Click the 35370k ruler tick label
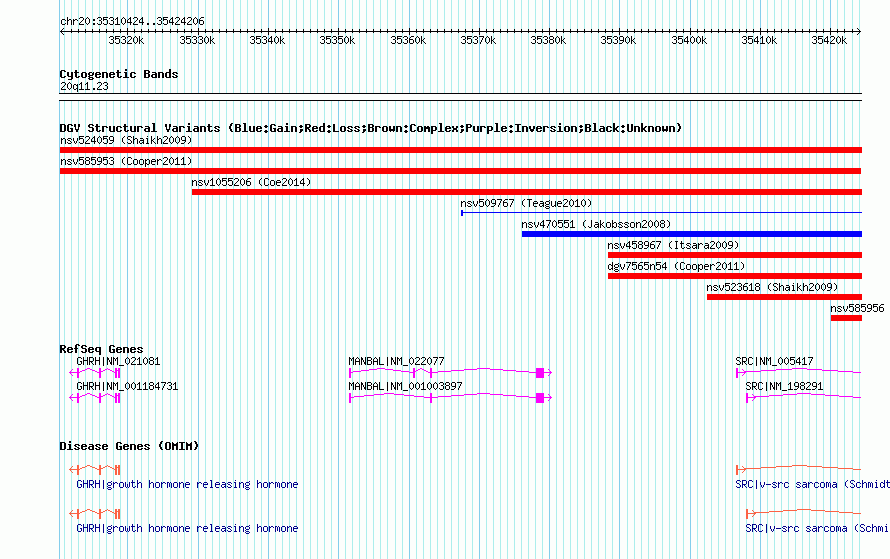 point(478,40)
